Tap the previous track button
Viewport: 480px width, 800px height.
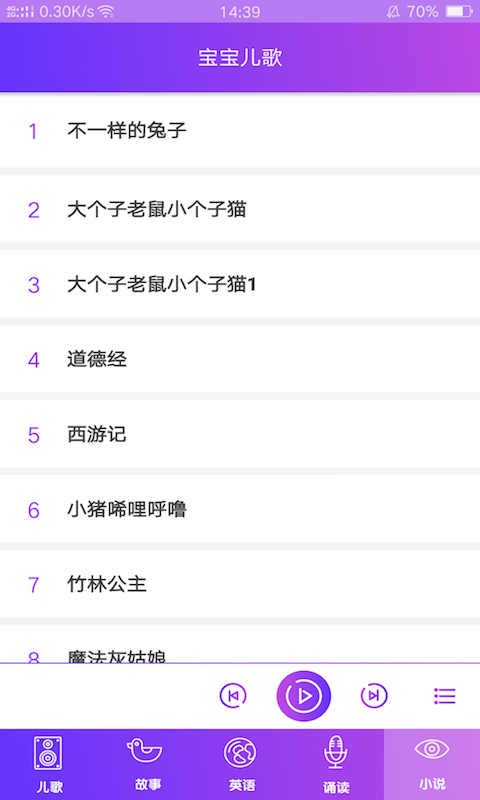[233, 696]
